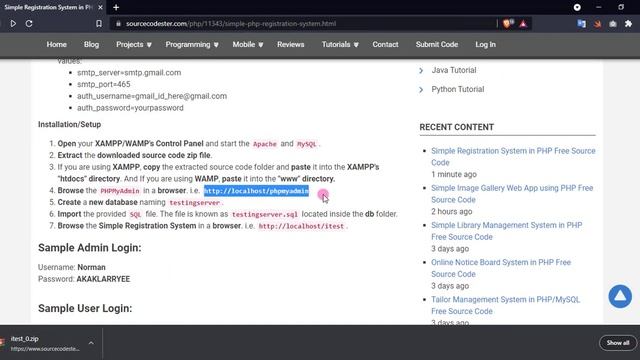Open Simple Registration System in PHP link
The image size is (640, 360).
513,157
